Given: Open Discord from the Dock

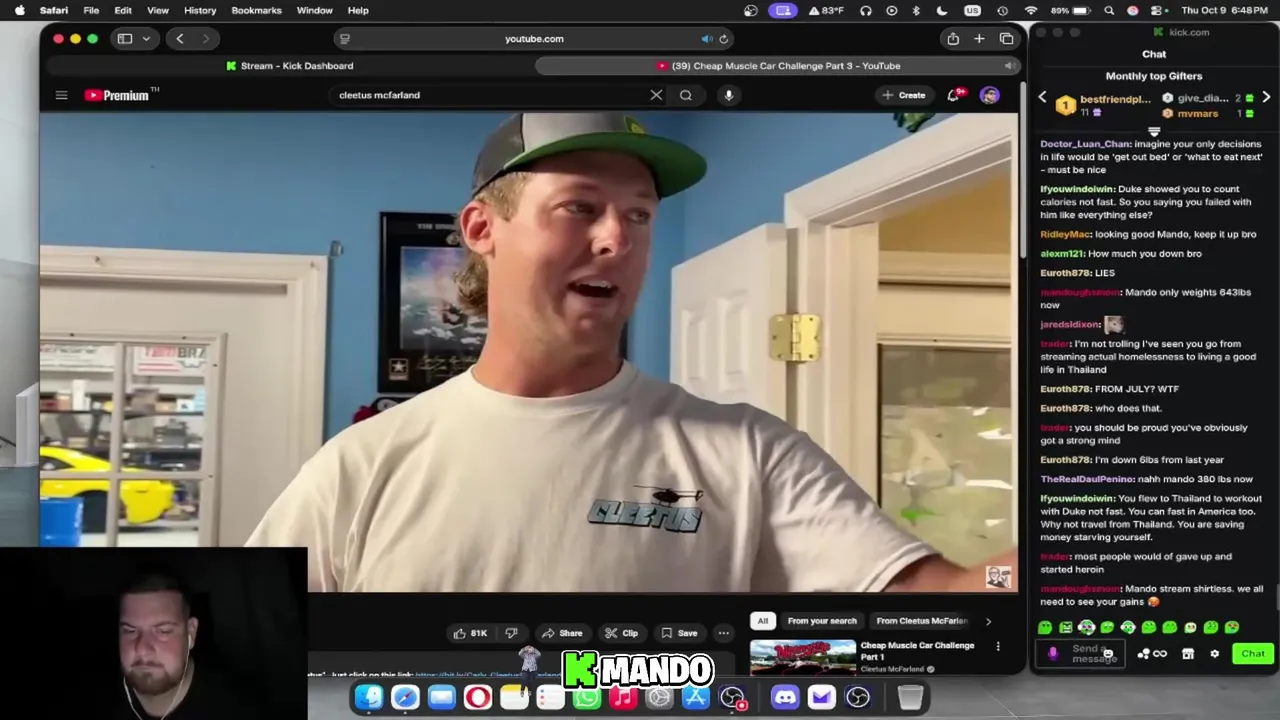Looking at the screenshot, I should point(785,697).
